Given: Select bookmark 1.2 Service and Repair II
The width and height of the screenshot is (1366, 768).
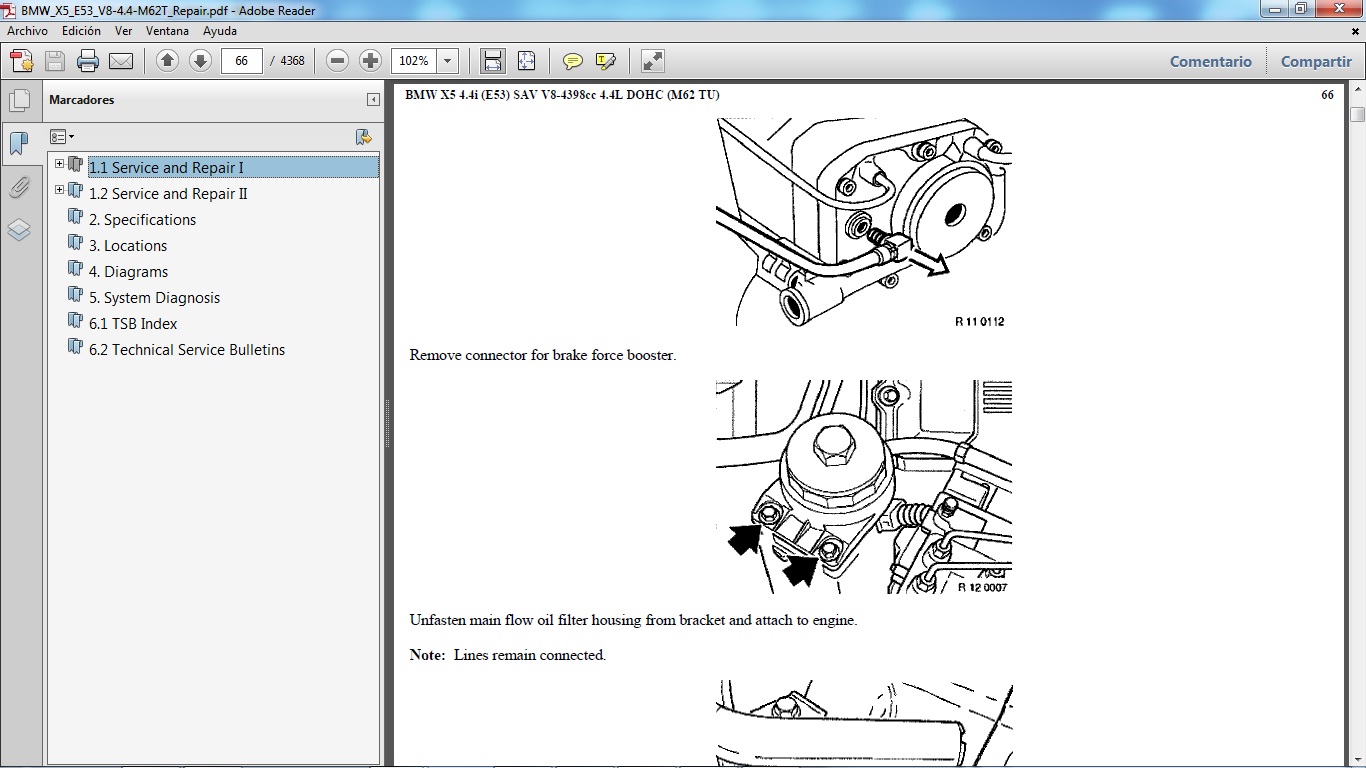Looking at the screenshot, I should pyautogui.click(x=168, y=194).
